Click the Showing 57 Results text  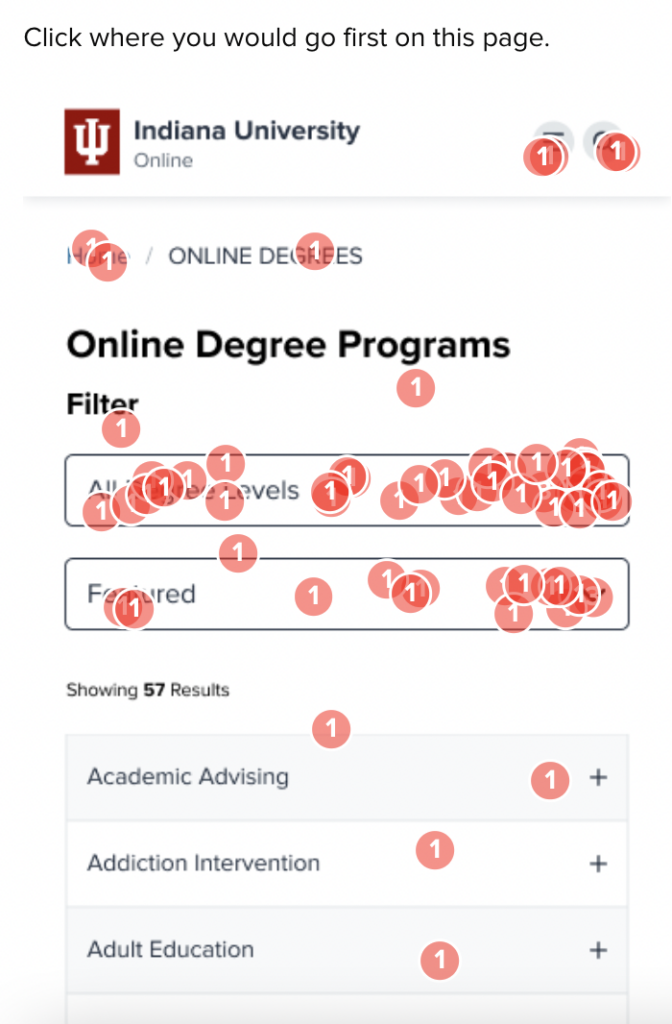click(x=148, y=690)
